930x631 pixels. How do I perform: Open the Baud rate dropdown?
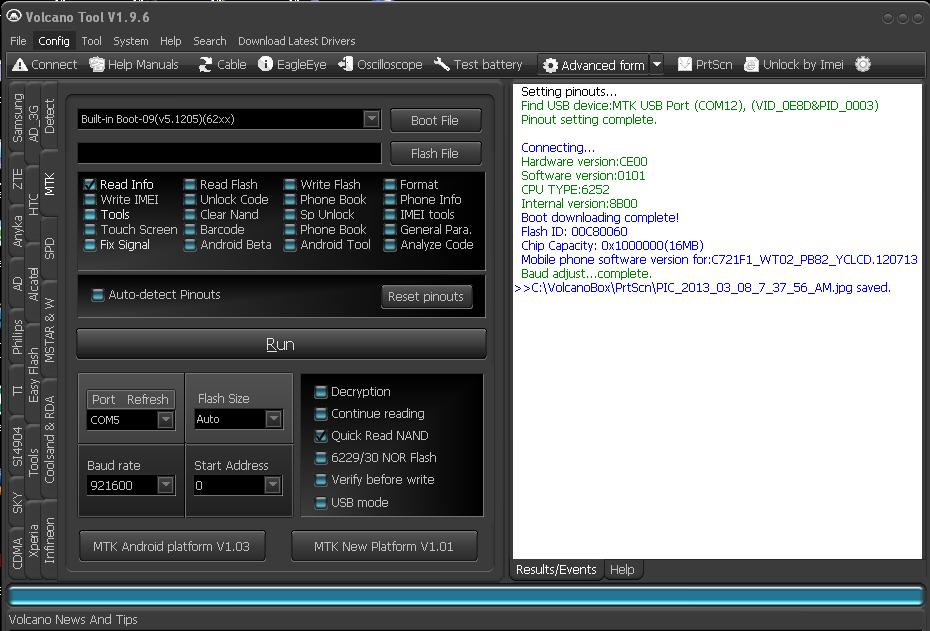point(165,486)
